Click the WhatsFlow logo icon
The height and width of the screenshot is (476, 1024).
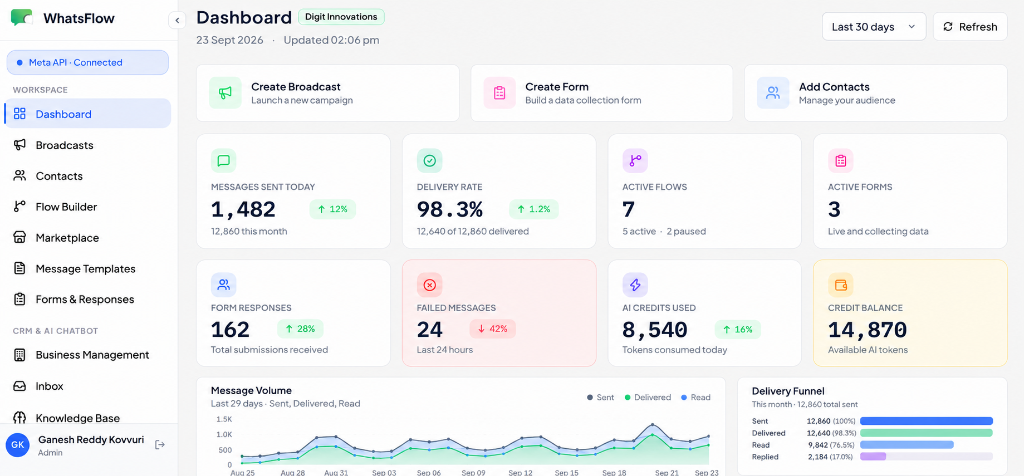(22, 18)
